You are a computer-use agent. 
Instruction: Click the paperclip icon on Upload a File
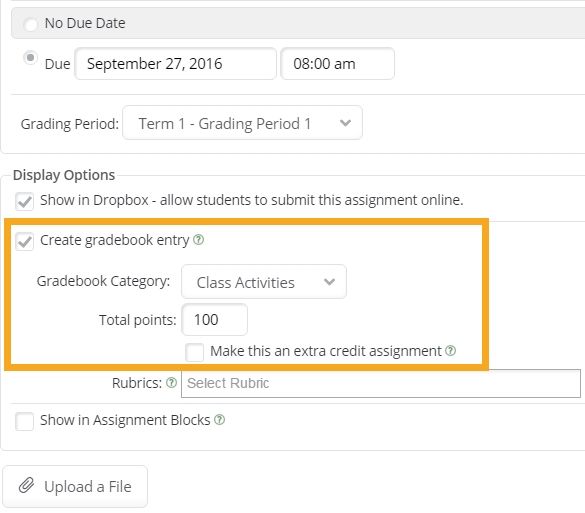[26, 486]
